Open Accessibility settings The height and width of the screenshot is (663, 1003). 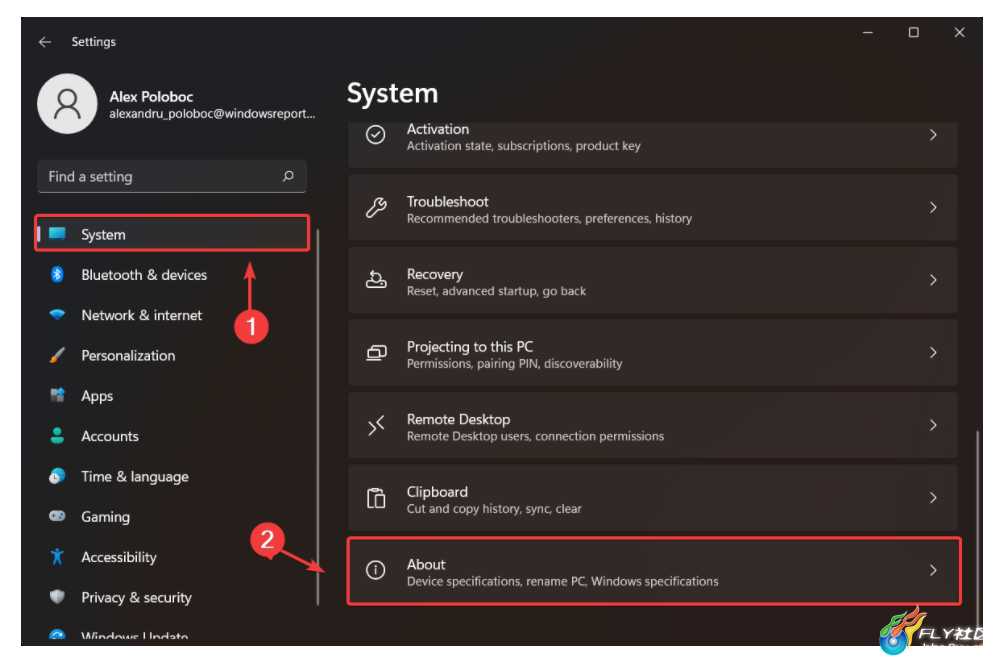[172, 557]
